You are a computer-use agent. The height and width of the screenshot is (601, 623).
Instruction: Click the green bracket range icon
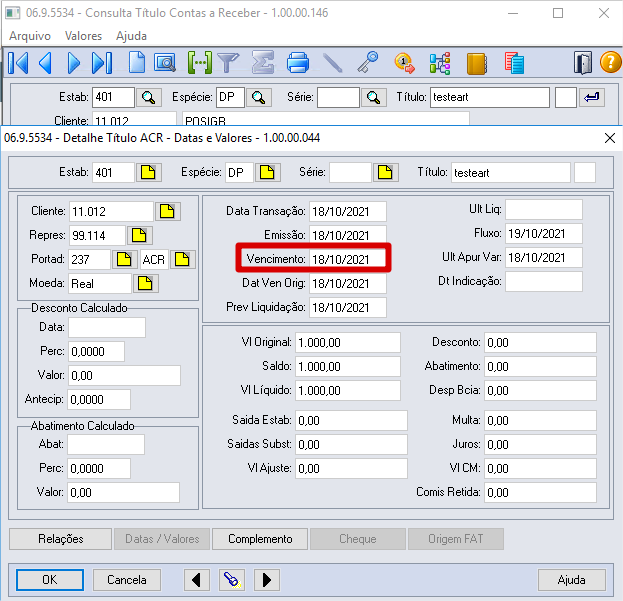coord(199,63)
